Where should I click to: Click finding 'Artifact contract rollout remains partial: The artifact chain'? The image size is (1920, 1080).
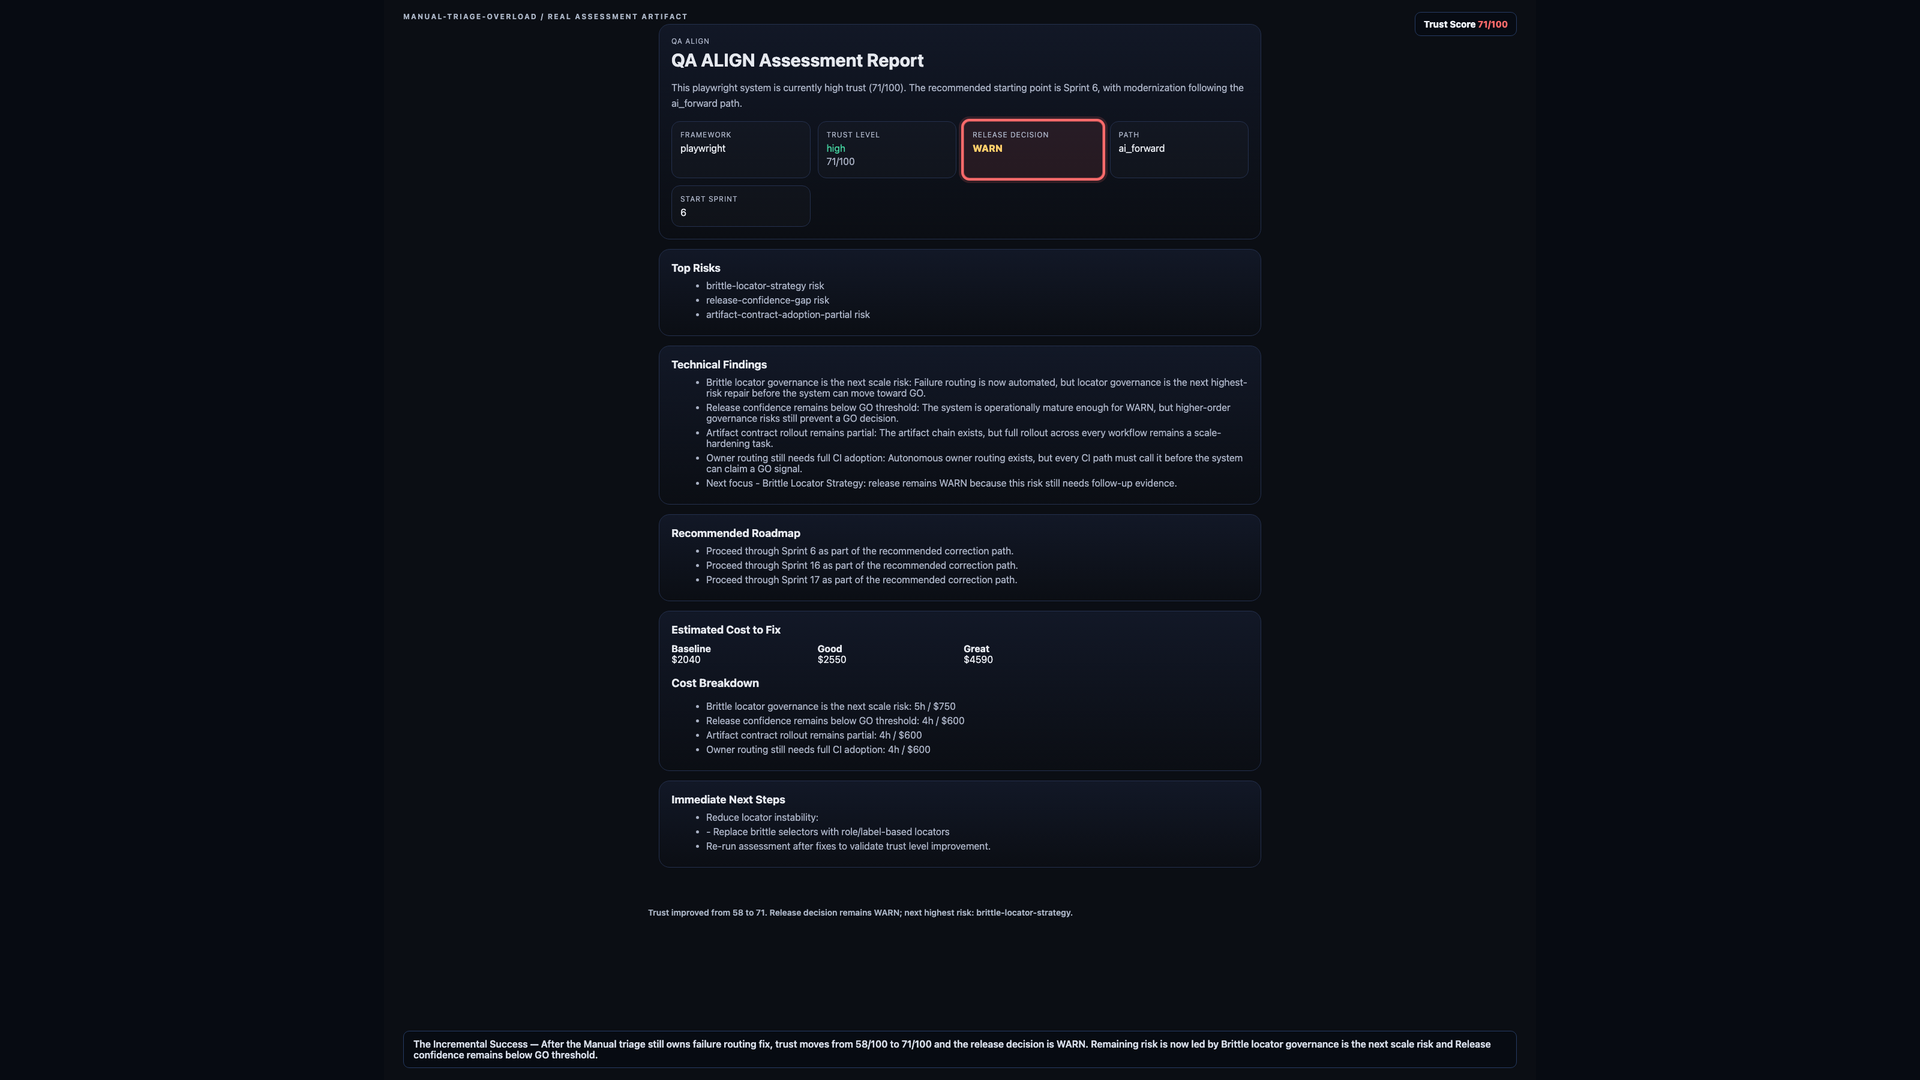point(963,438)
